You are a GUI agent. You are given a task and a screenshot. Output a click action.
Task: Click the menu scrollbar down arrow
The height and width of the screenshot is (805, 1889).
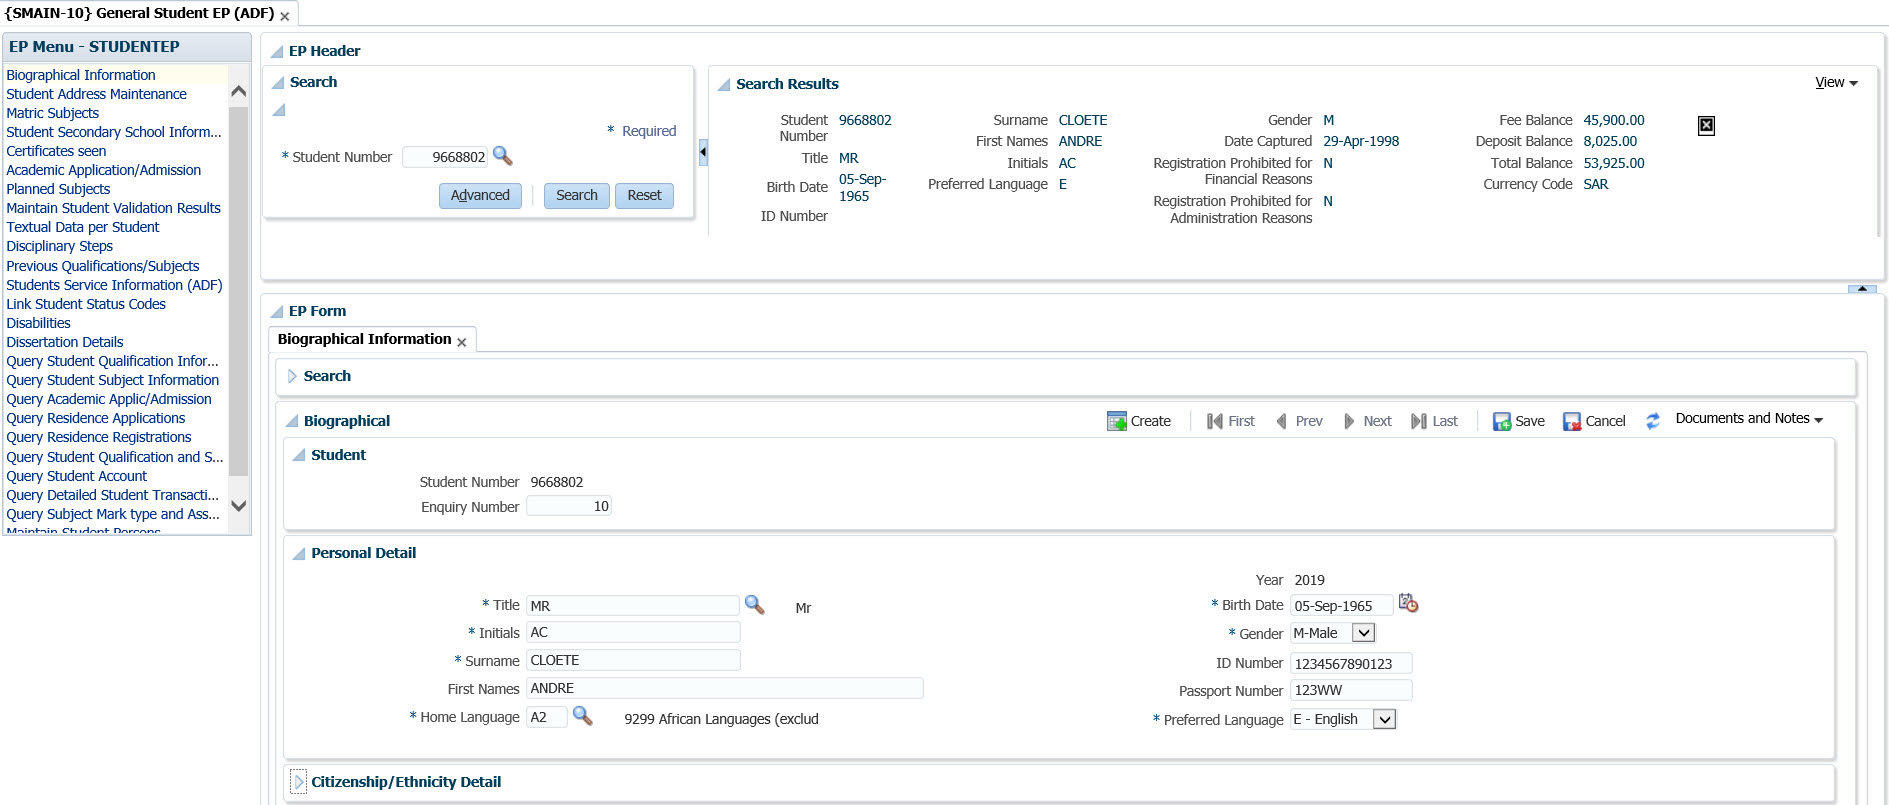(238, 506)
